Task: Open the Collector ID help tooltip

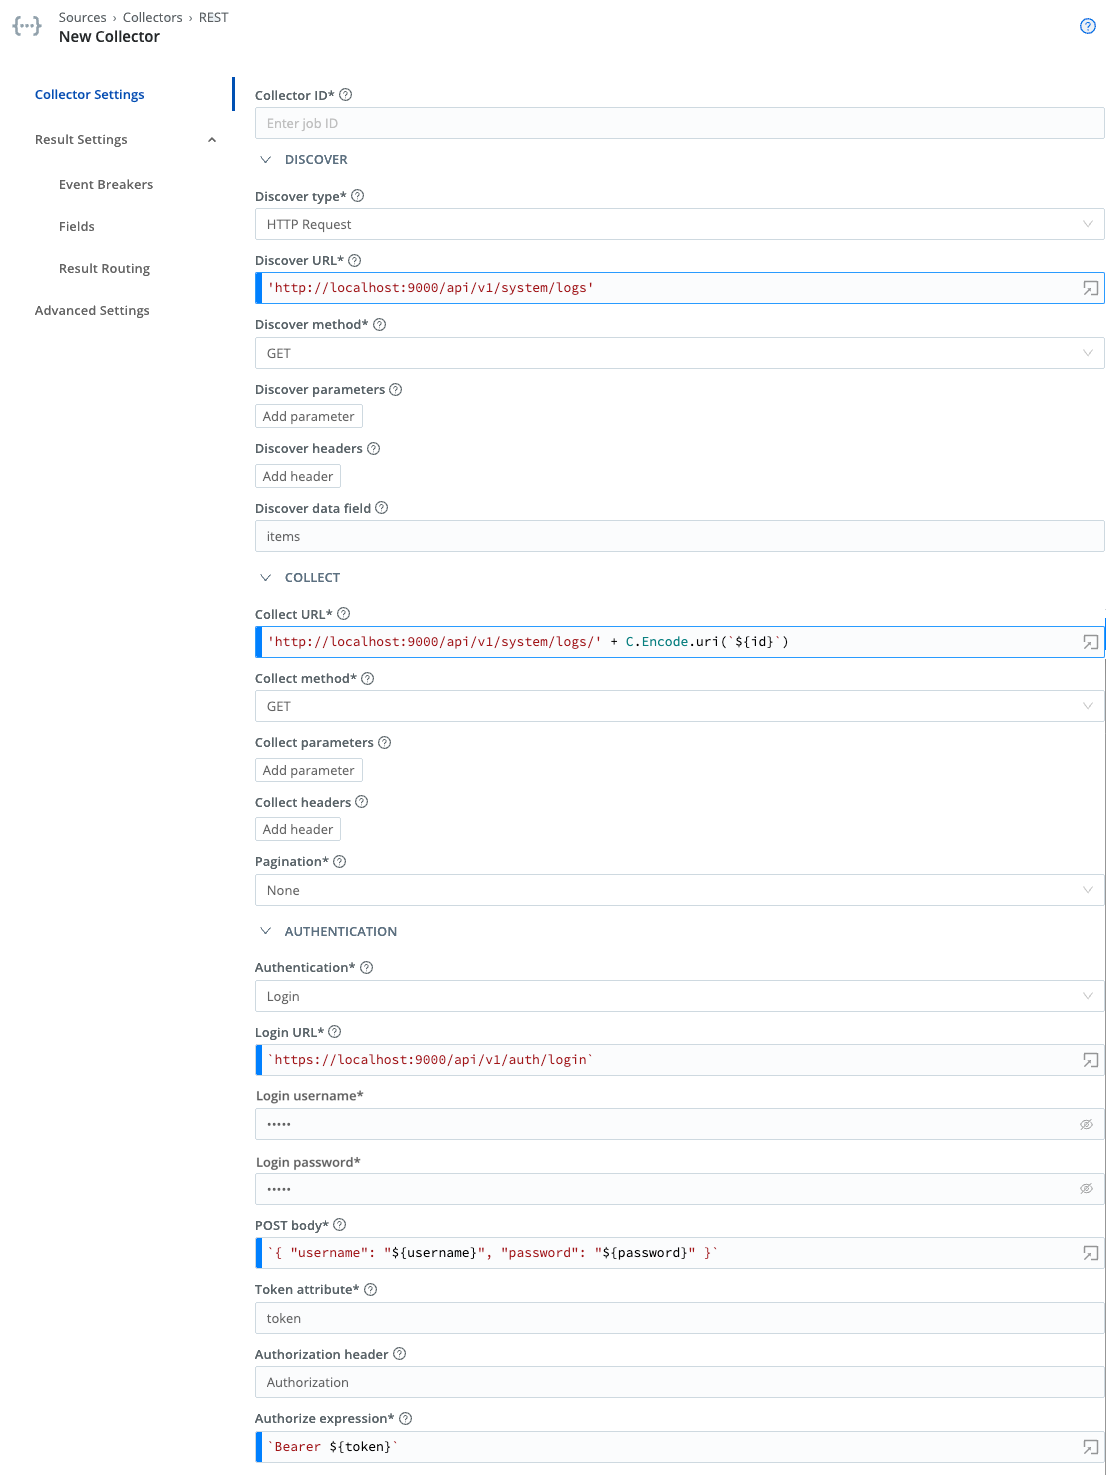Action: pyautogui.click(x=345, y=95)
